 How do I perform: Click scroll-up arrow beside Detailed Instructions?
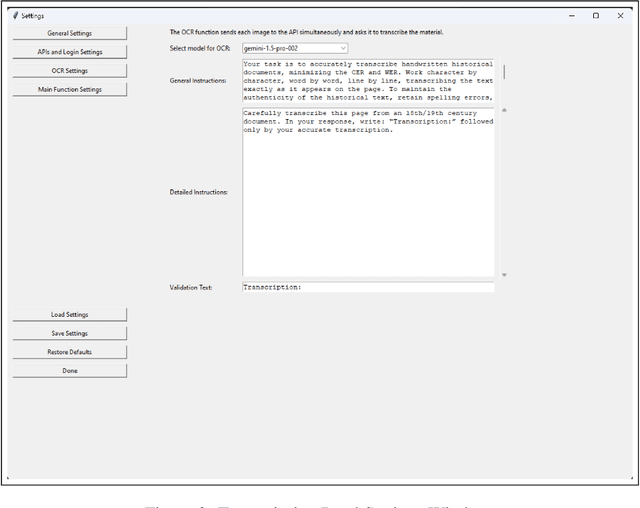tap(503, 110)
